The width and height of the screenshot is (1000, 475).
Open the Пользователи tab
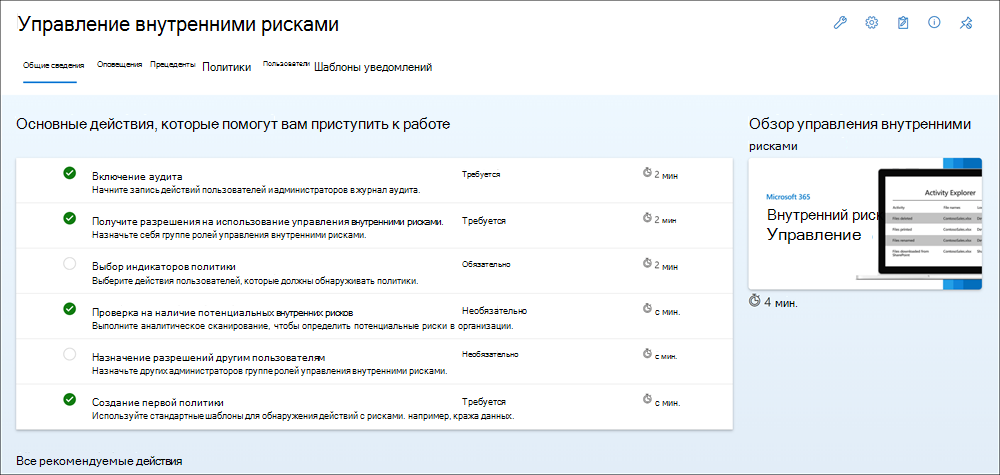[x=286, y=64]
